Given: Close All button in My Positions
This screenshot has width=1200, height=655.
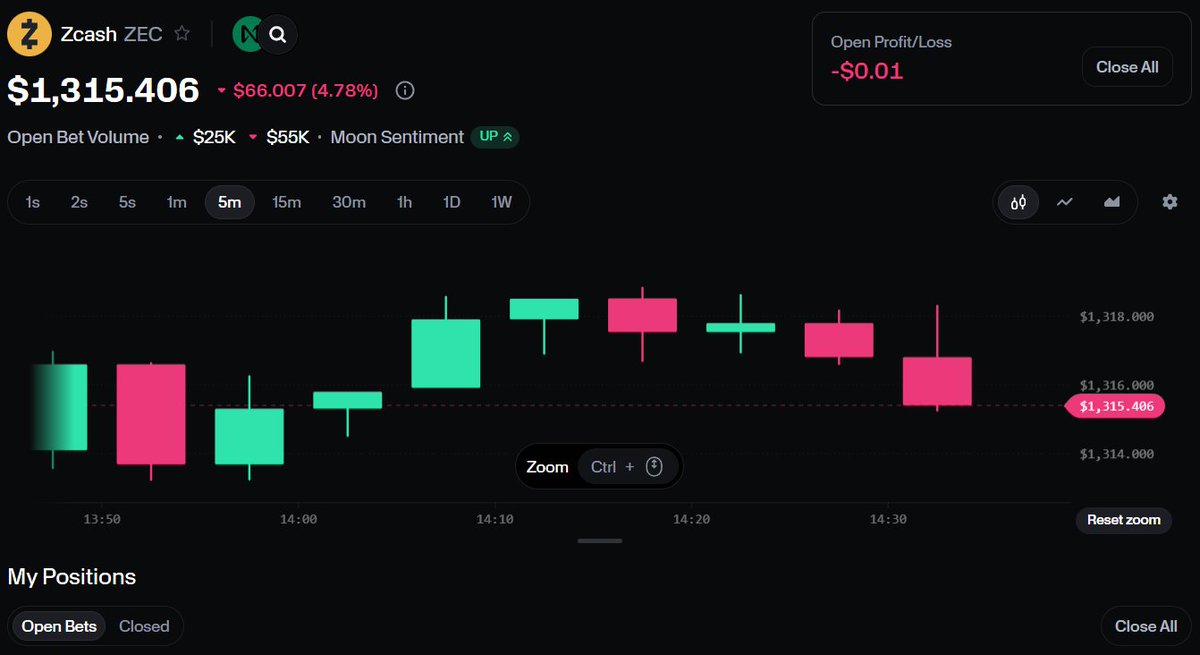Looking at the screenshot, I should [1146, 626].
